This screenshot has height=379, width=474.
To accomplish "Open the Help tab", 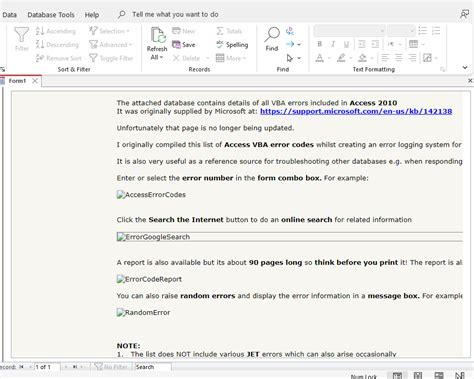I will tap(92, 15).
